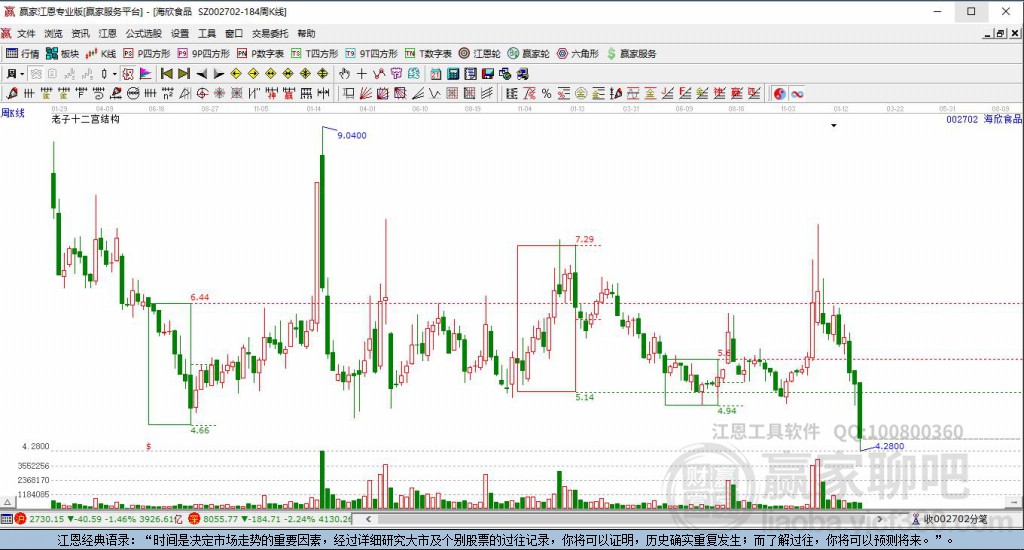Open P四方形 square chart

(147, 54)
